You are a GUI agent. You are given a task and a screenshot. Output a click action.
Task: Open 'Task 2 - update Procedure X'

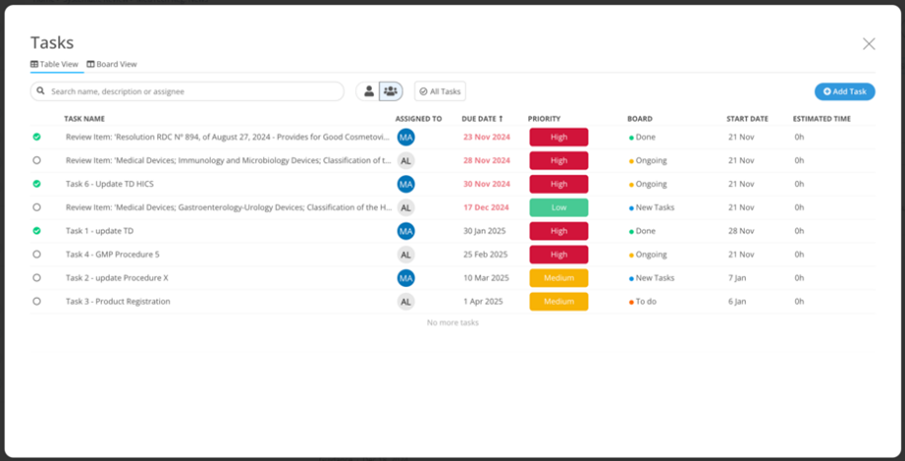[x=117, y=278]
